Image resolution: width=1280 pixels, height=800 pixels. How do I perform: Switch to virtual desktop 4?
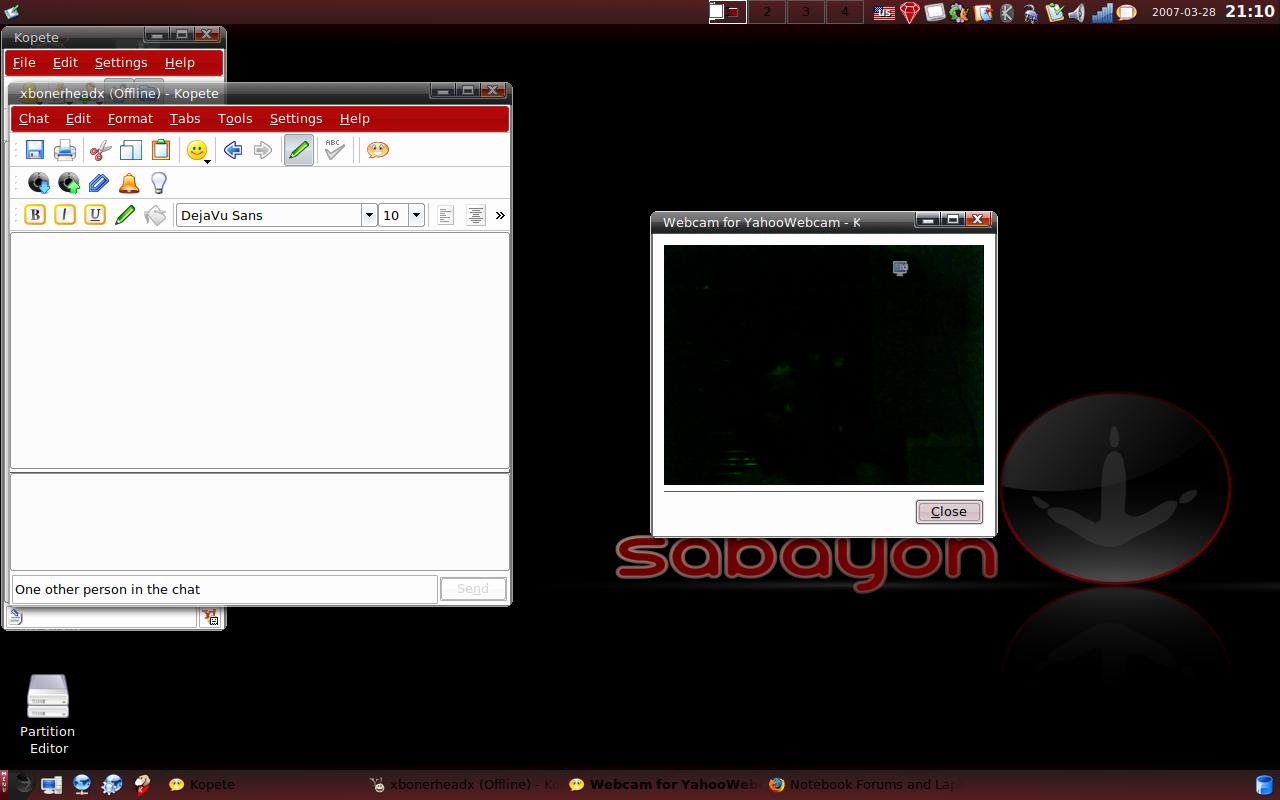point(845,12)
